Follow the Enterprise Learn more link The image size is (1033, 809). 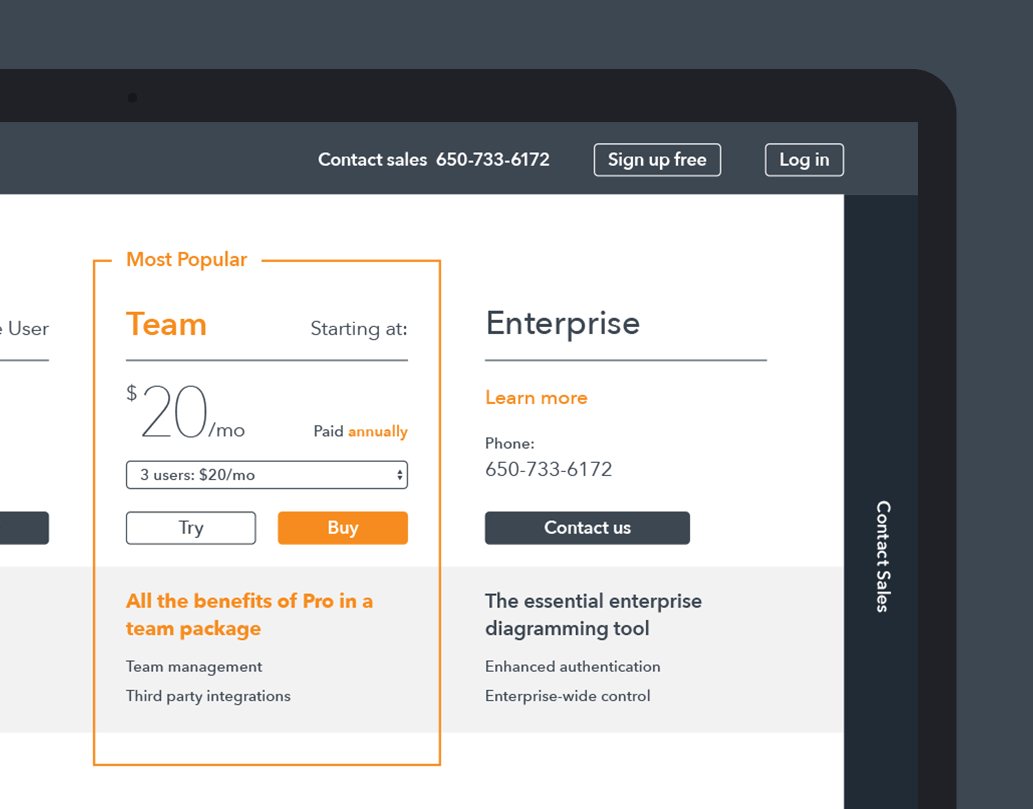coord(536,398)
